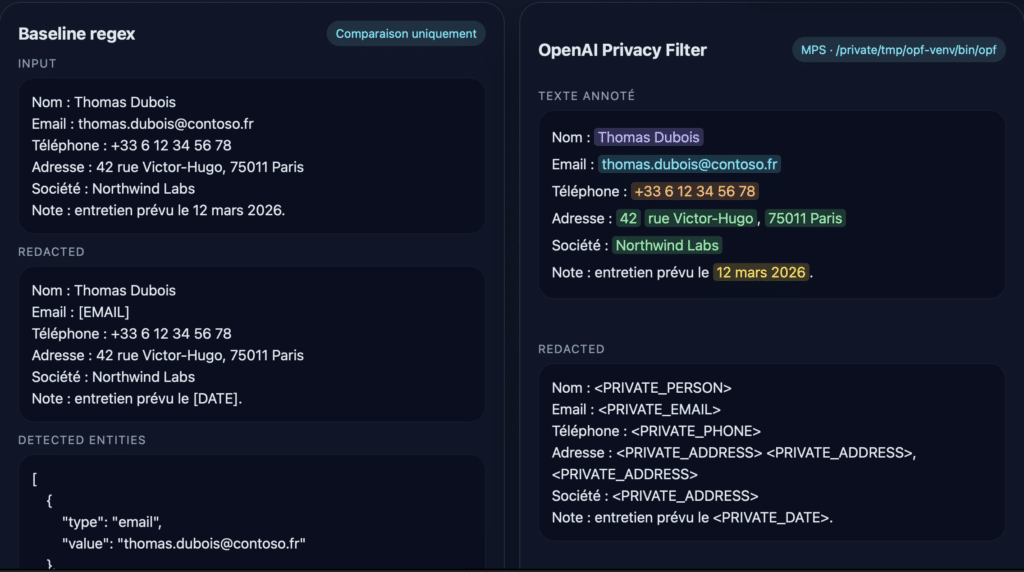This screenshot has width=1024, height=572.
Task: Click the "TEXTE ANNOTÉ" section label
Action: [586, 96]
